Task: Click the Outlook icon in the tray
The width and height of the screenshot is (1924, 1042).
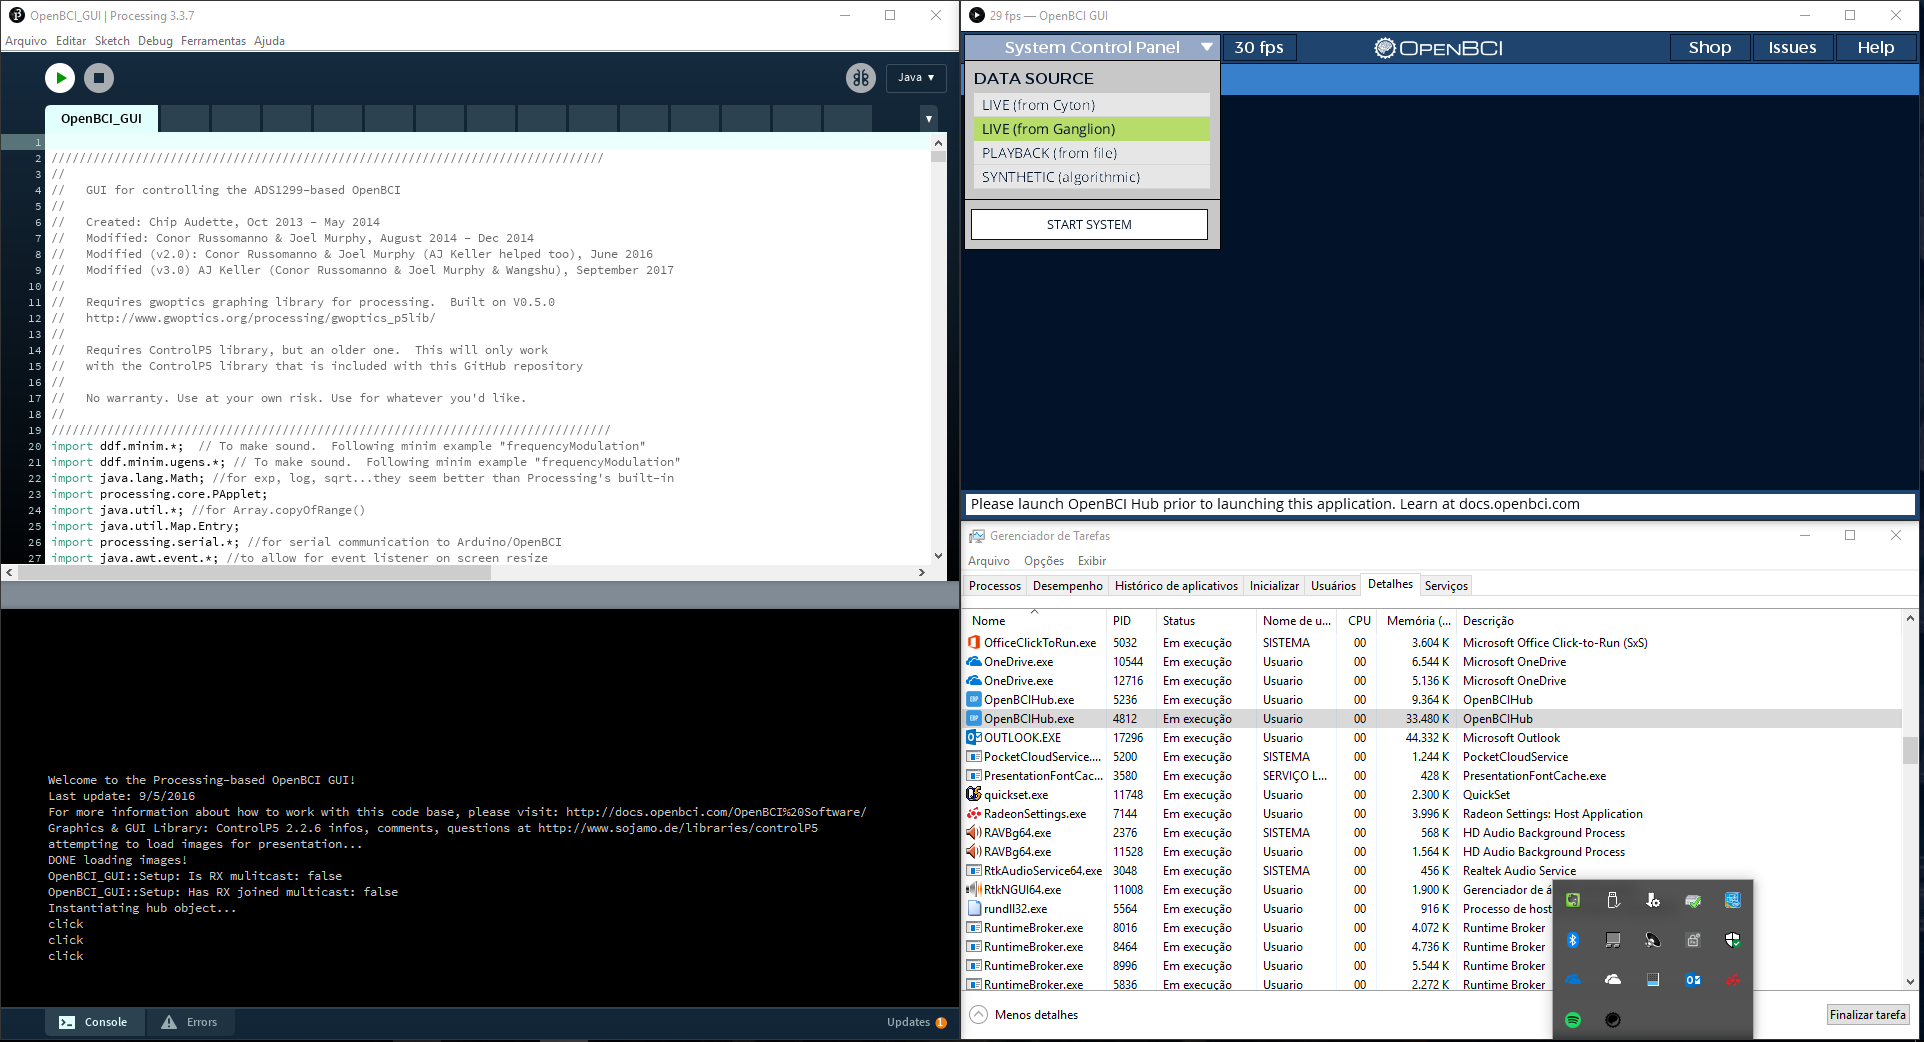Action: pos(1693,980)
